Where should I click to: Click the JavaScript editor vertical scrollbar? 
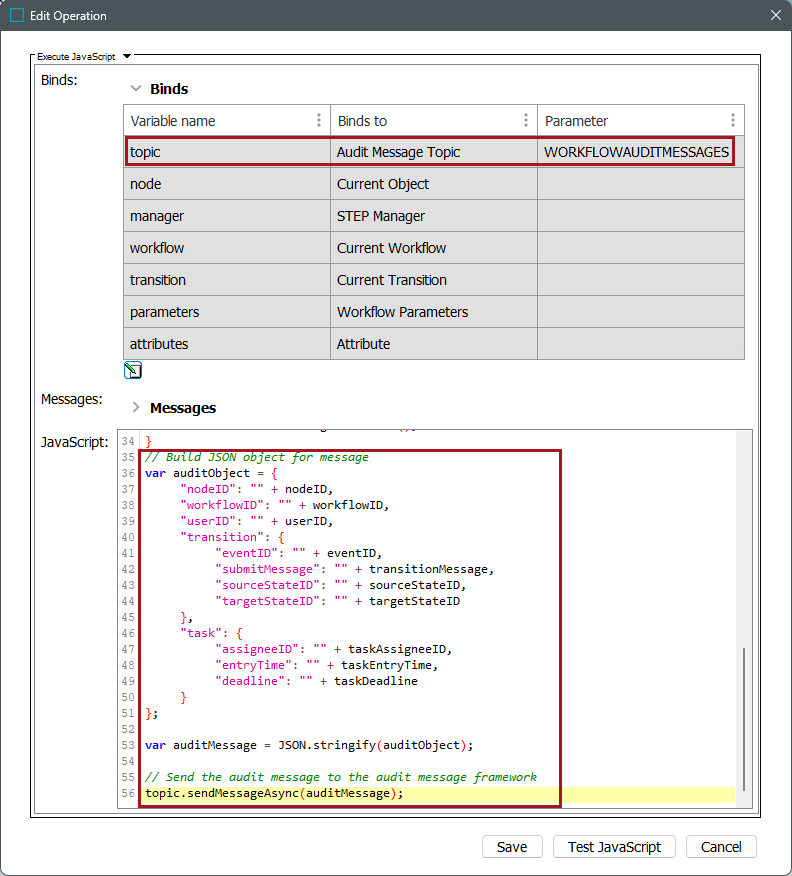coord(742,718)
